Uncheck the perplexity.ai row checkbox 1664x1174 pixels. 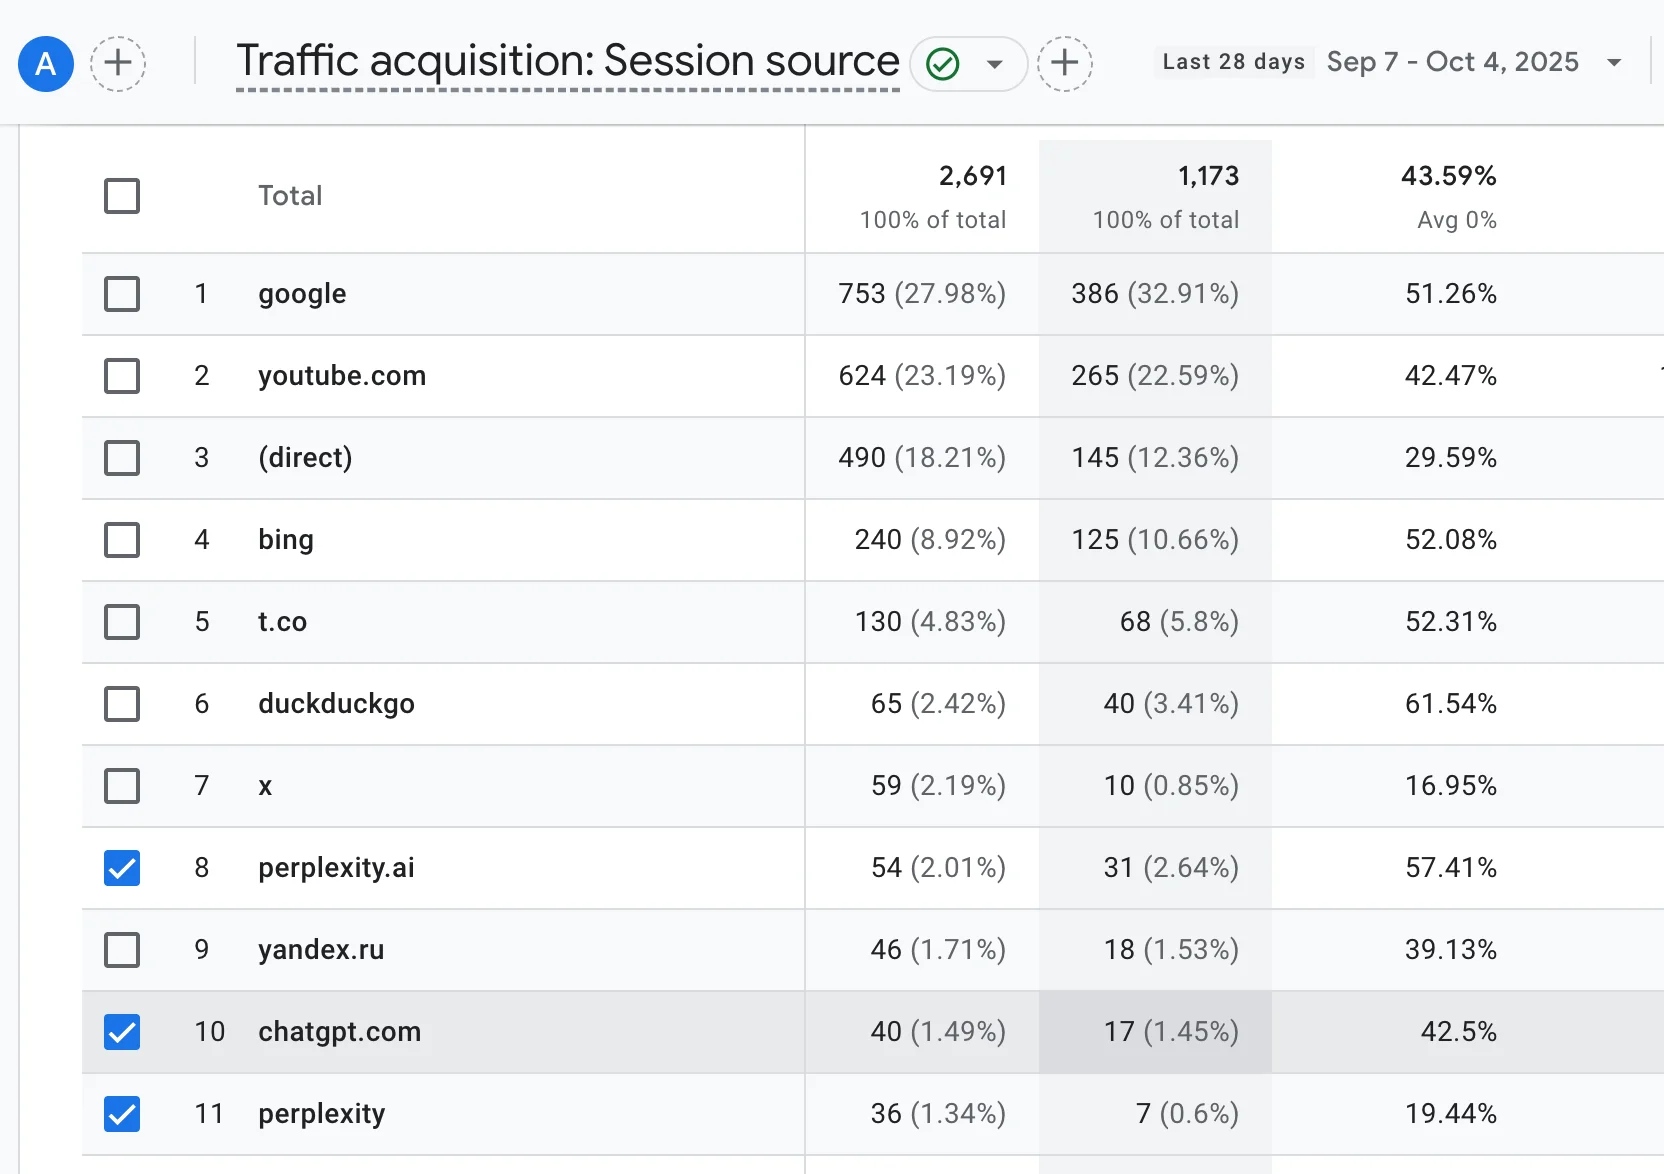point(122,868)
